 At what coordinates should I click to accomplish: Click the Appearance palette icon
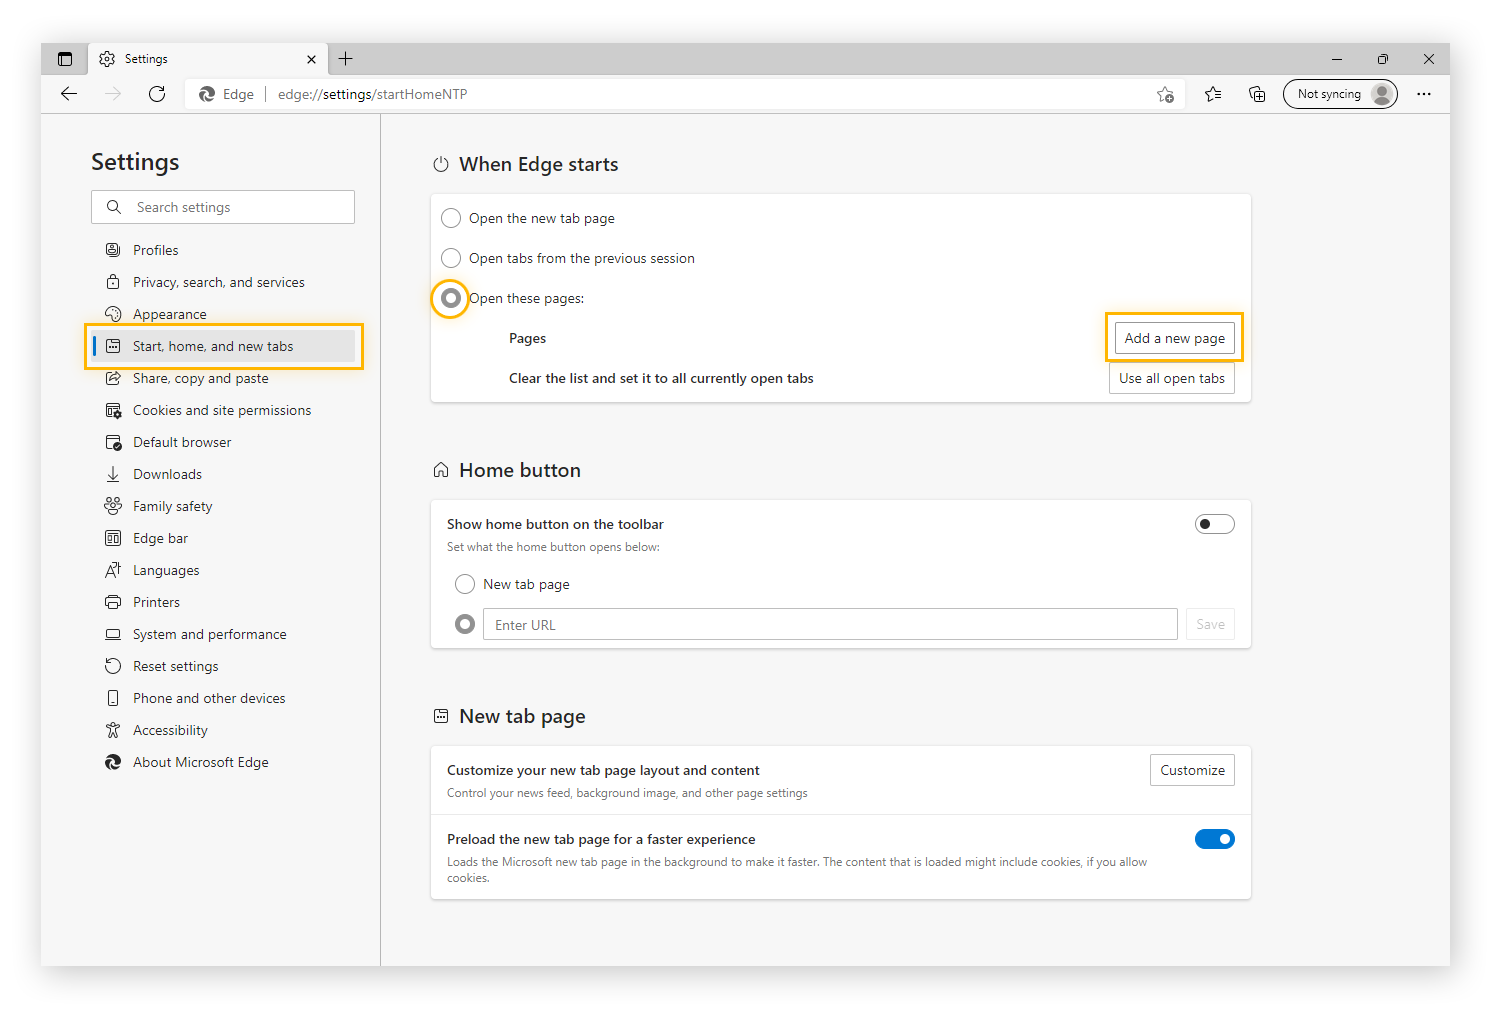click(113, 314)
